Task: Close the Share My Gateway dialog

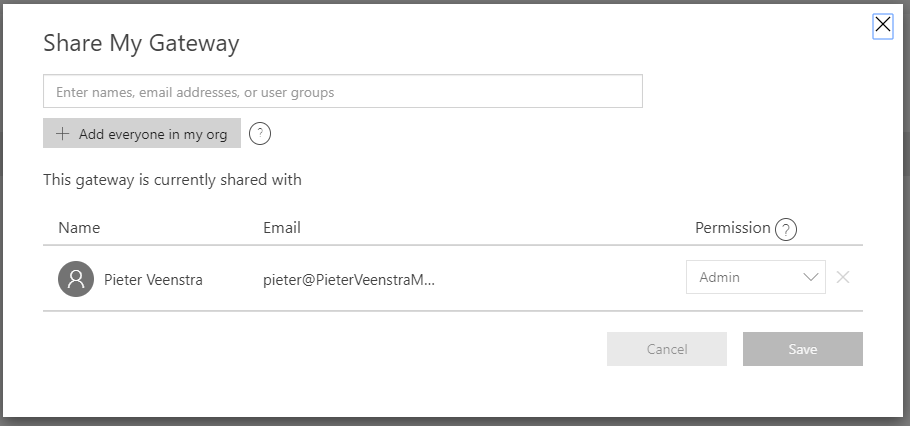Action: click(x=882, y=26)
